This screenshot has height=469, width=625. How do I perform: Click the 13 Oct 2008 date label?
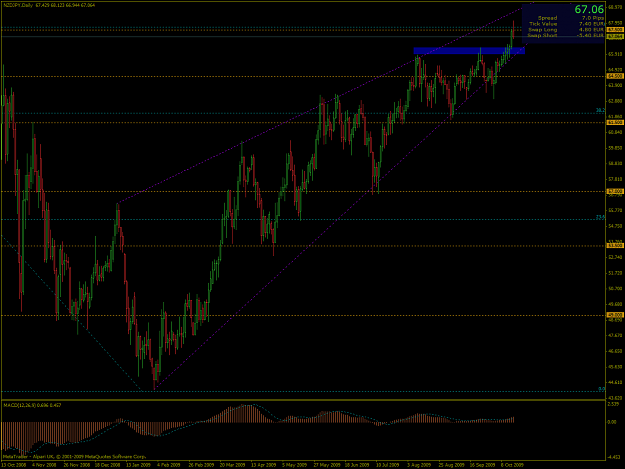tap(14, 465)
